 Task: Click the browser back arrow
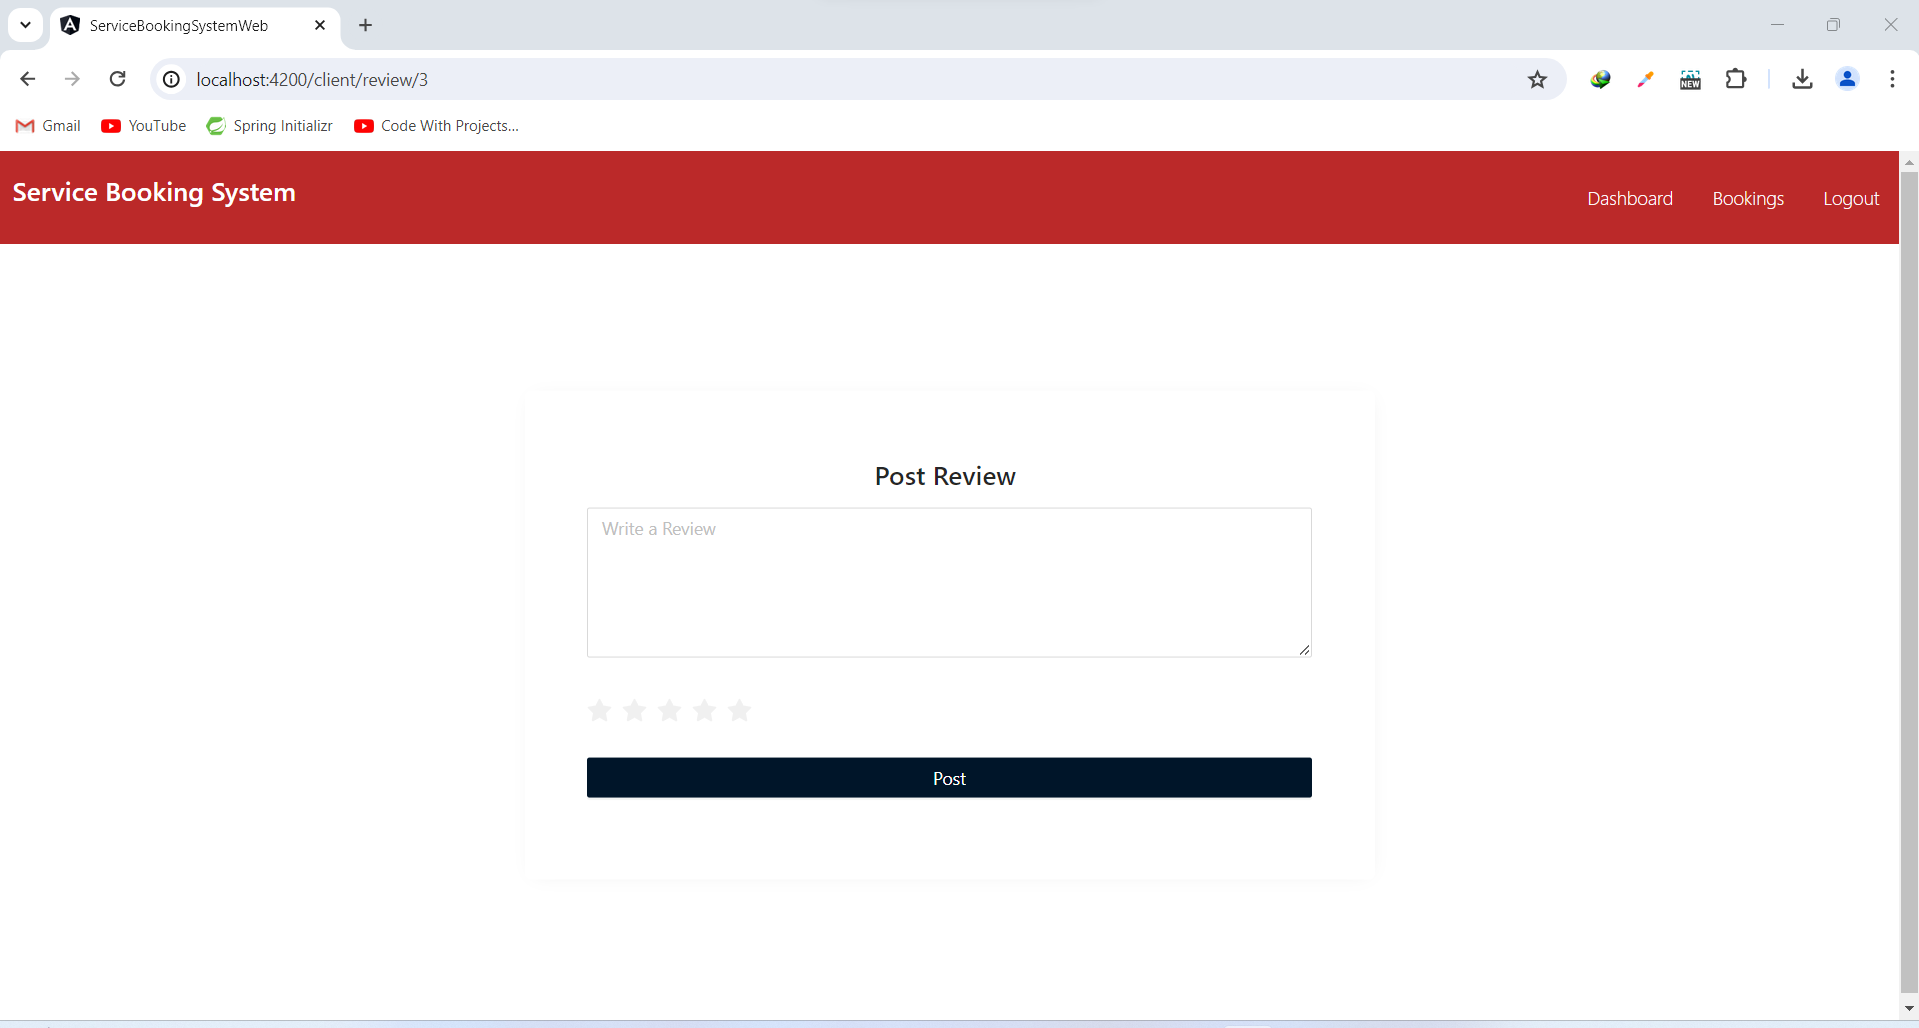pyautogui.click(x=27, y=79)
